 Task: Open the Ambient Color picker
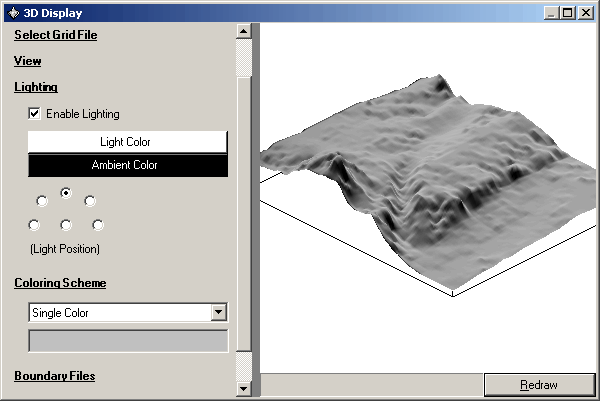coord(127,165)
